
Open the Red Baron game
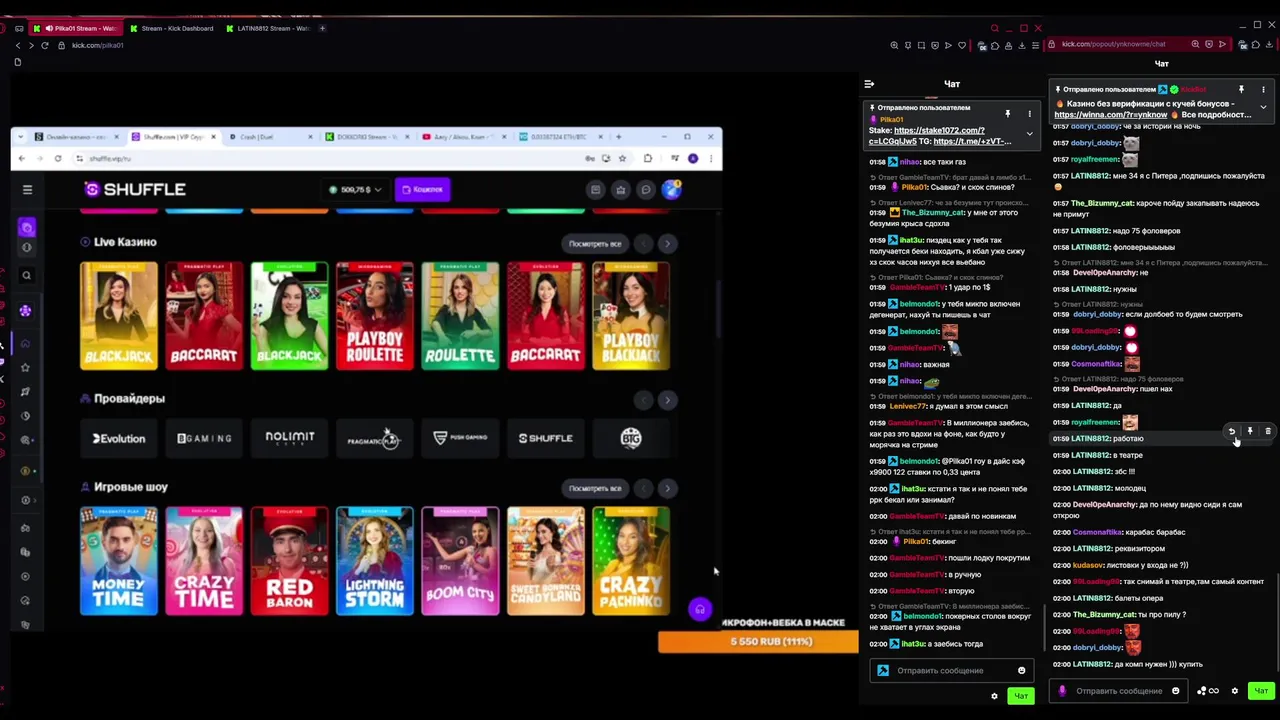290,561
